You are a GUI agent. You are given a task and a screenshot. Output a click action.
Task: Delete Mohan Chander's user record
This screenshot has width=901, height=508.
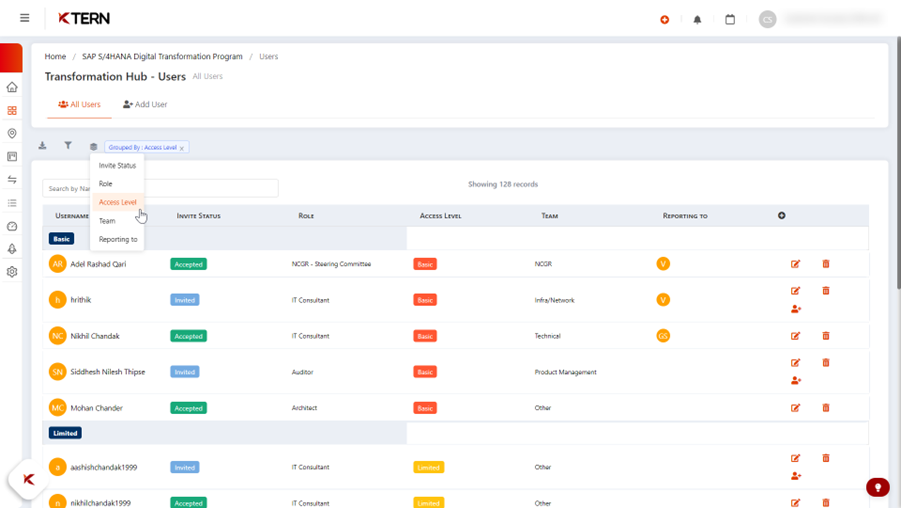coord(826,408)
